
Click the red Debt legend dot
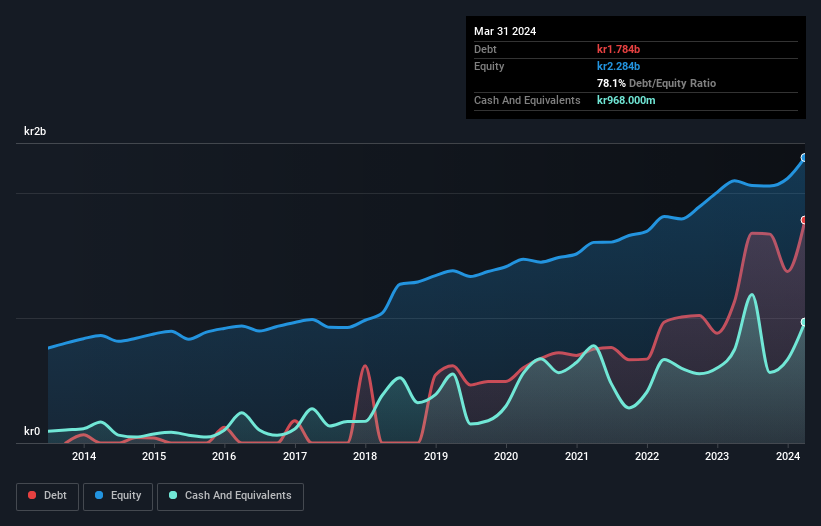coord(32,495)
